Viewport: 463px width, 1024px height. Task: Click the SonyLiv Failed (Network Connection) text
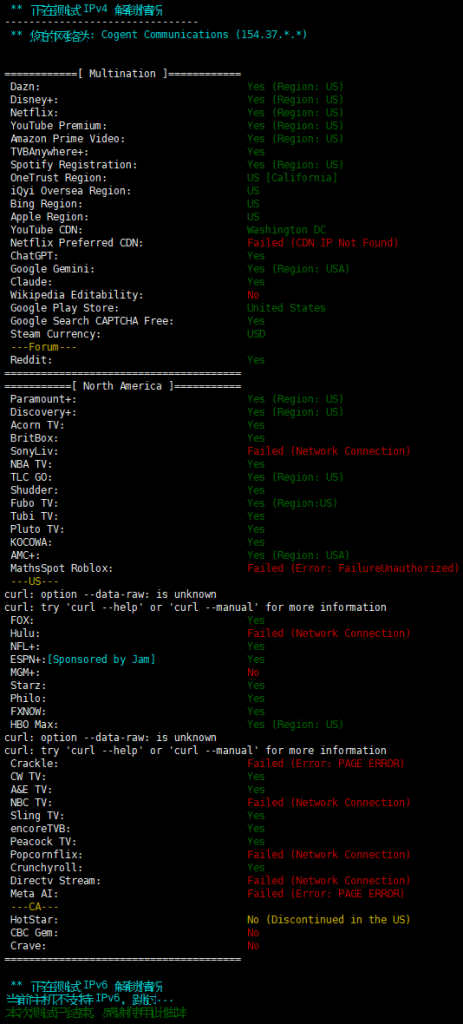tap(328, 451)
